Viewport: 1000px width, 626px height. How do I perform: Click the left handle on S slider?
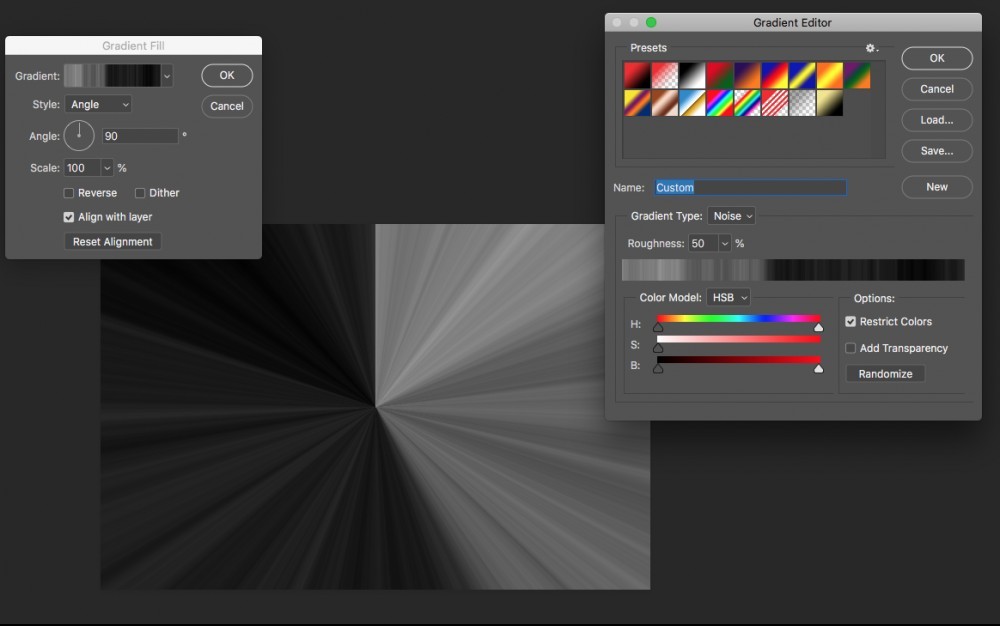(x=658, y=348)
